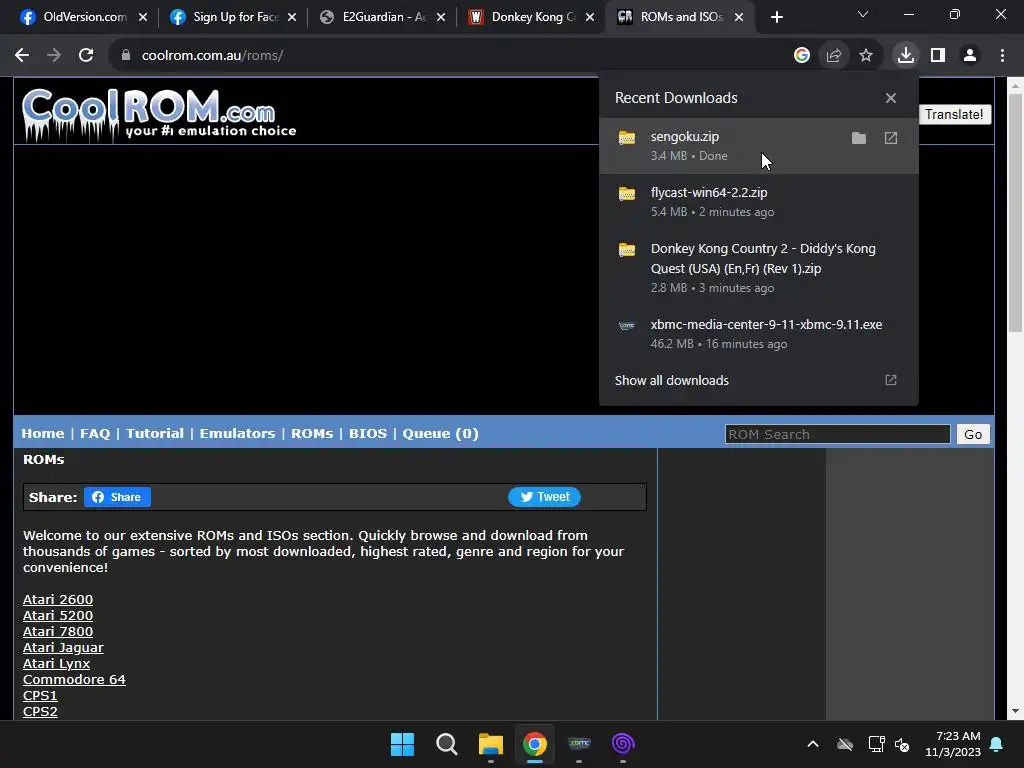Open the Donkey Kong Country 2 zip download
Viewport: 1024px width, 768px height.
pos(759,268)
